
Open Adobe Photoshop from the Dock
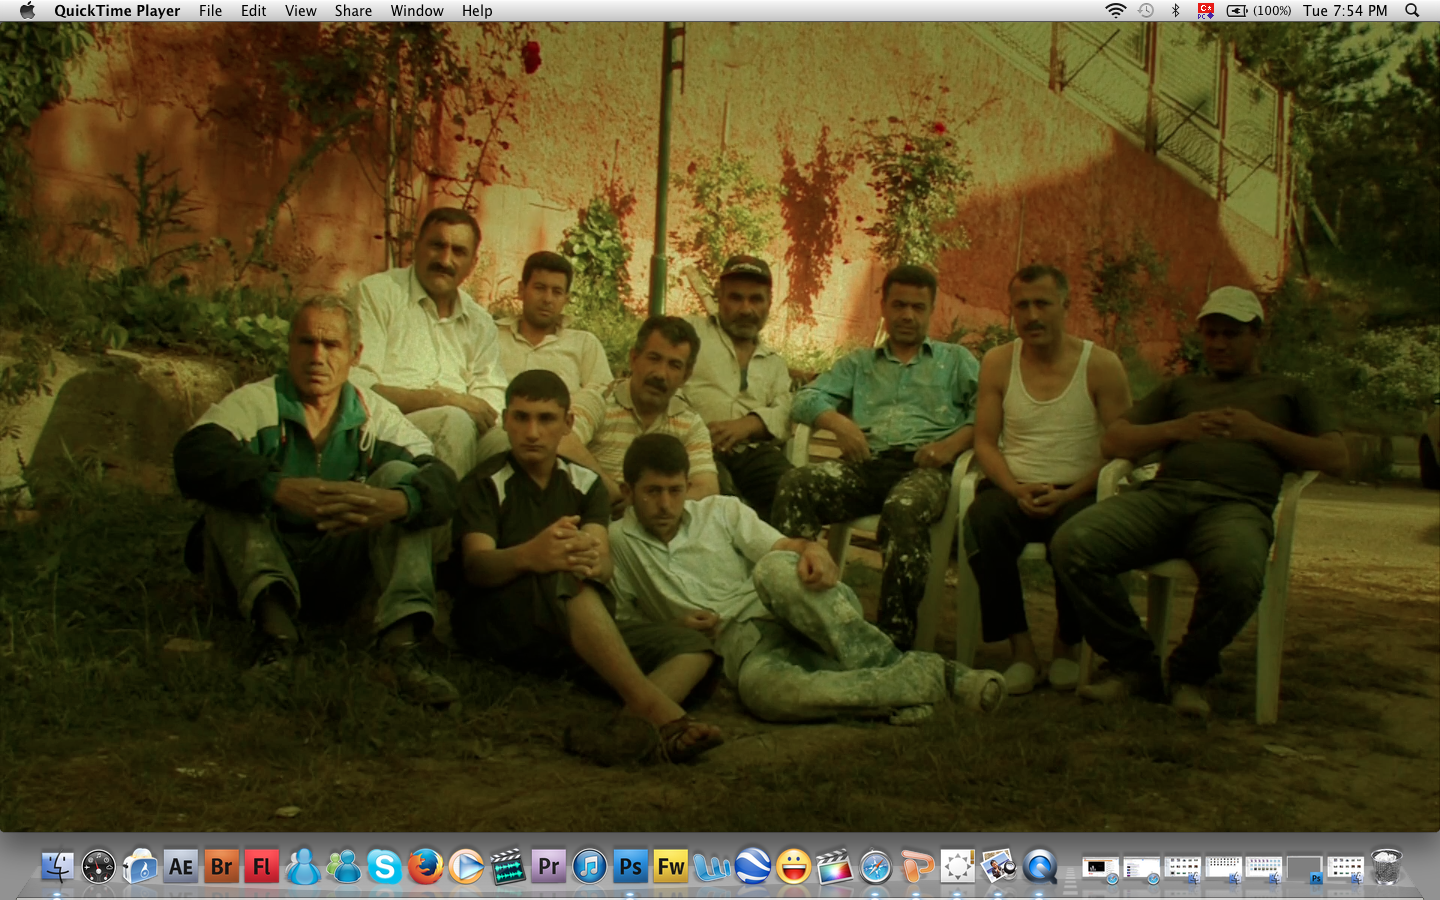[x=630, y=867]
